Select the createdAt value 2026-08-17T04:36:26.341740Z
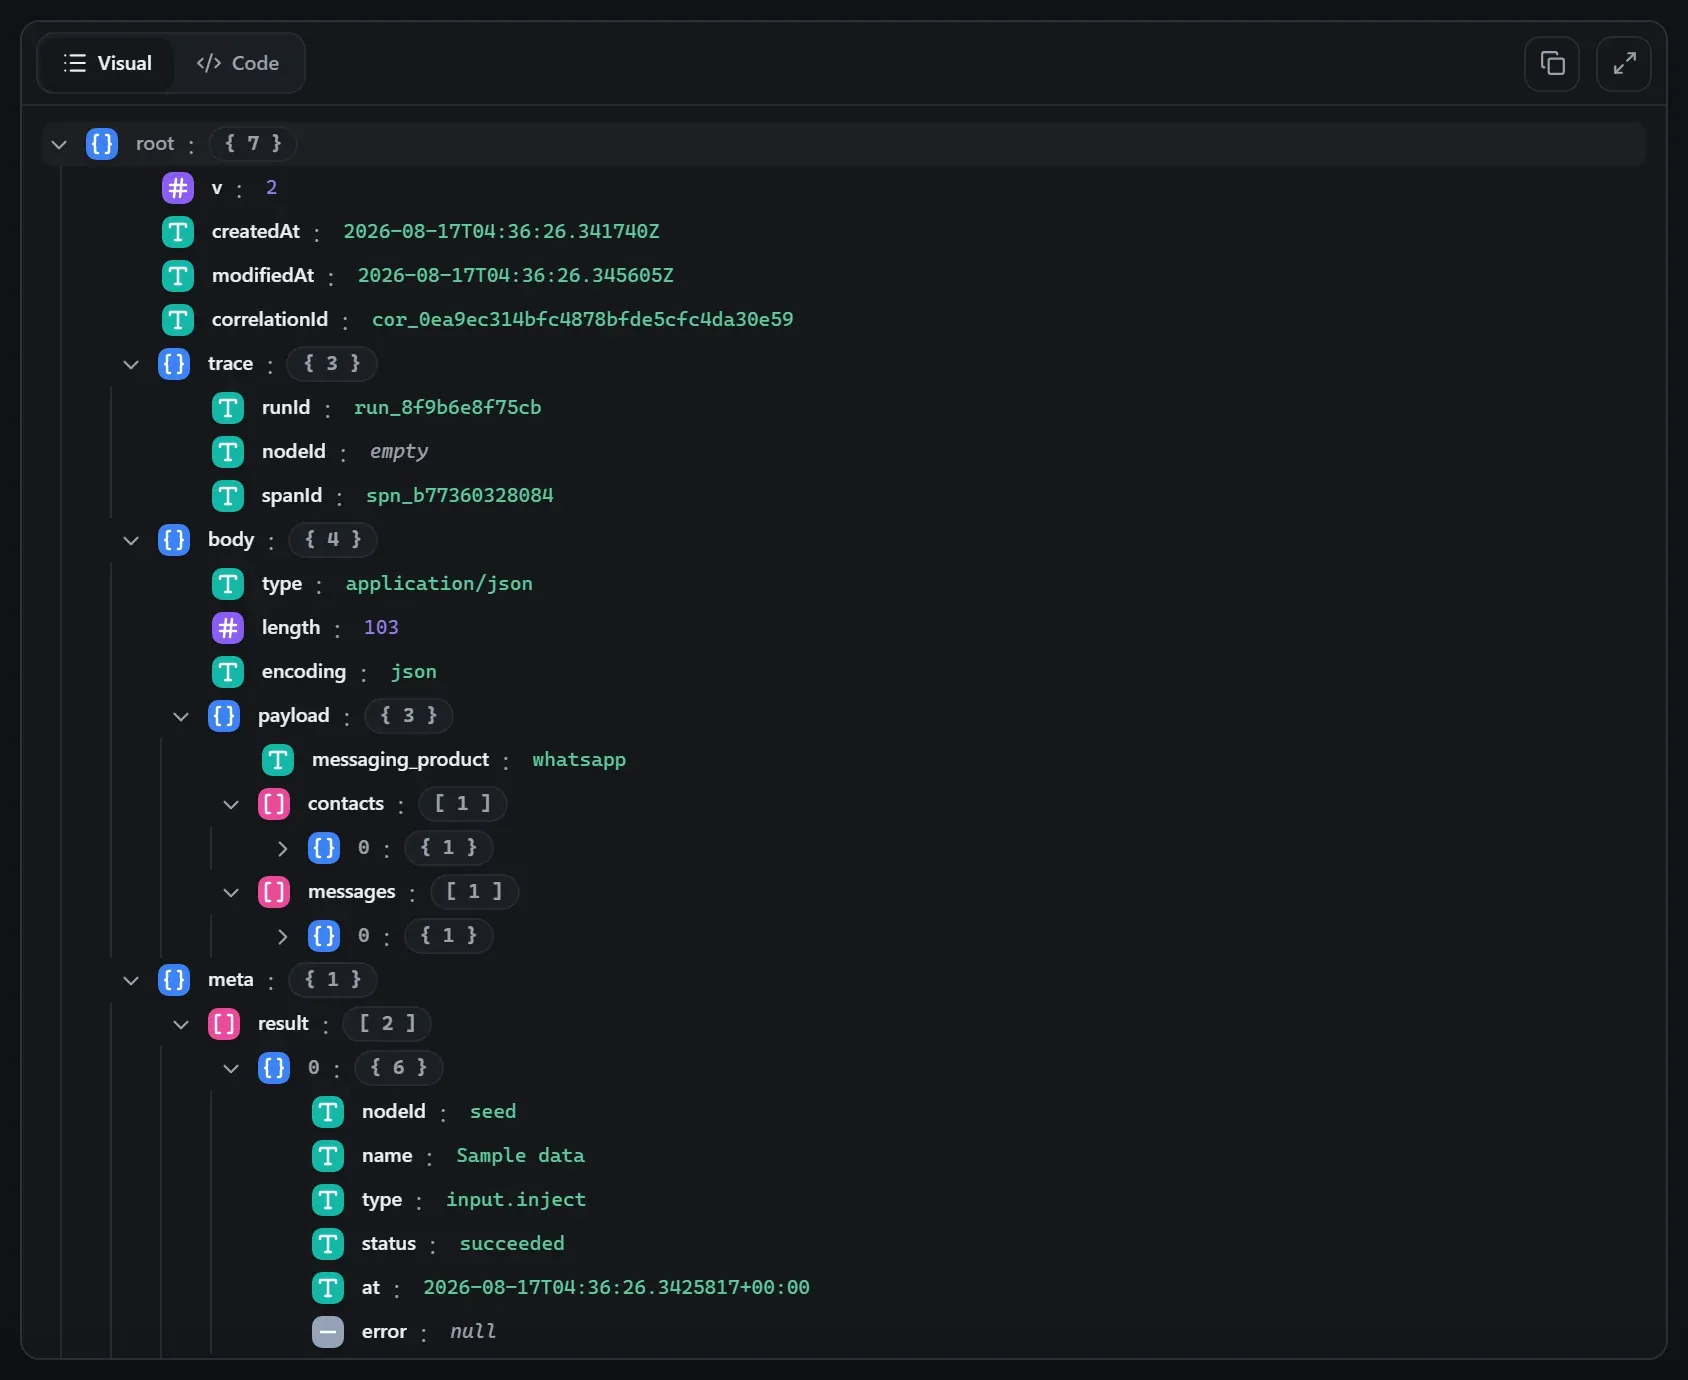The image size is (1688, 1380). (502, 232)
